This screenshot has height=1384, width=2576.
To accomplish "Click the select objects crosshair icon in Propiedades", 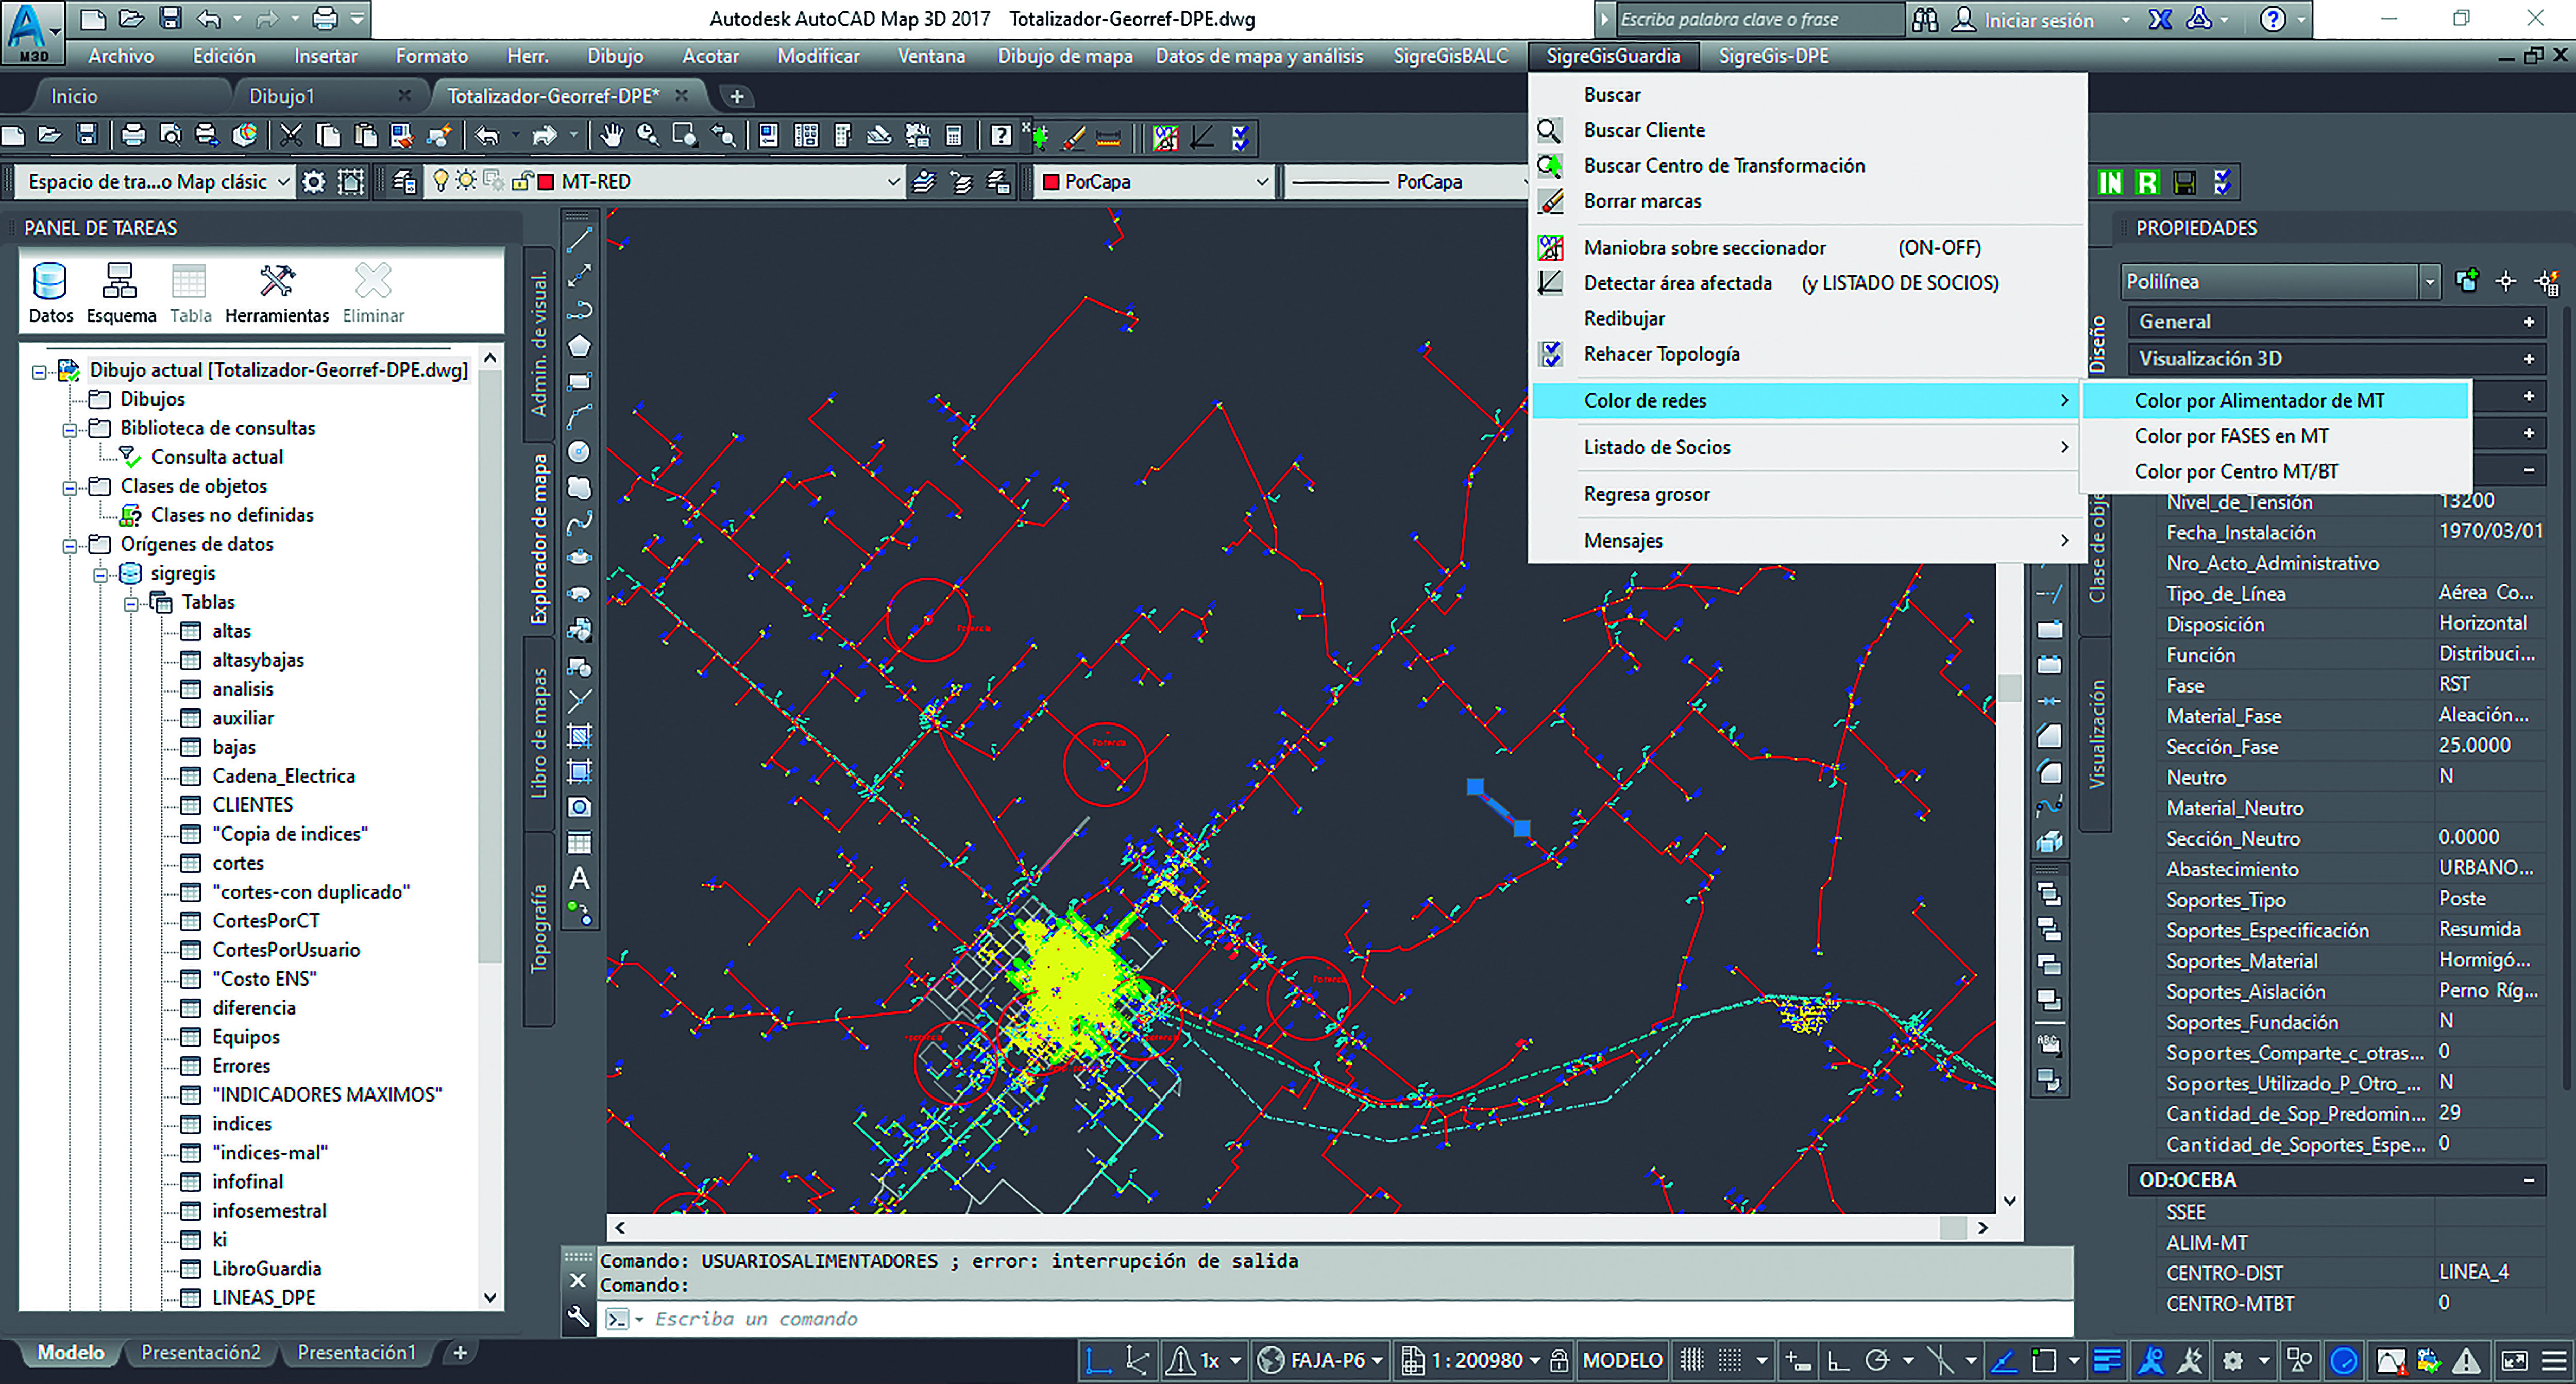I will pyautogui.click(x=2506, y=282).
